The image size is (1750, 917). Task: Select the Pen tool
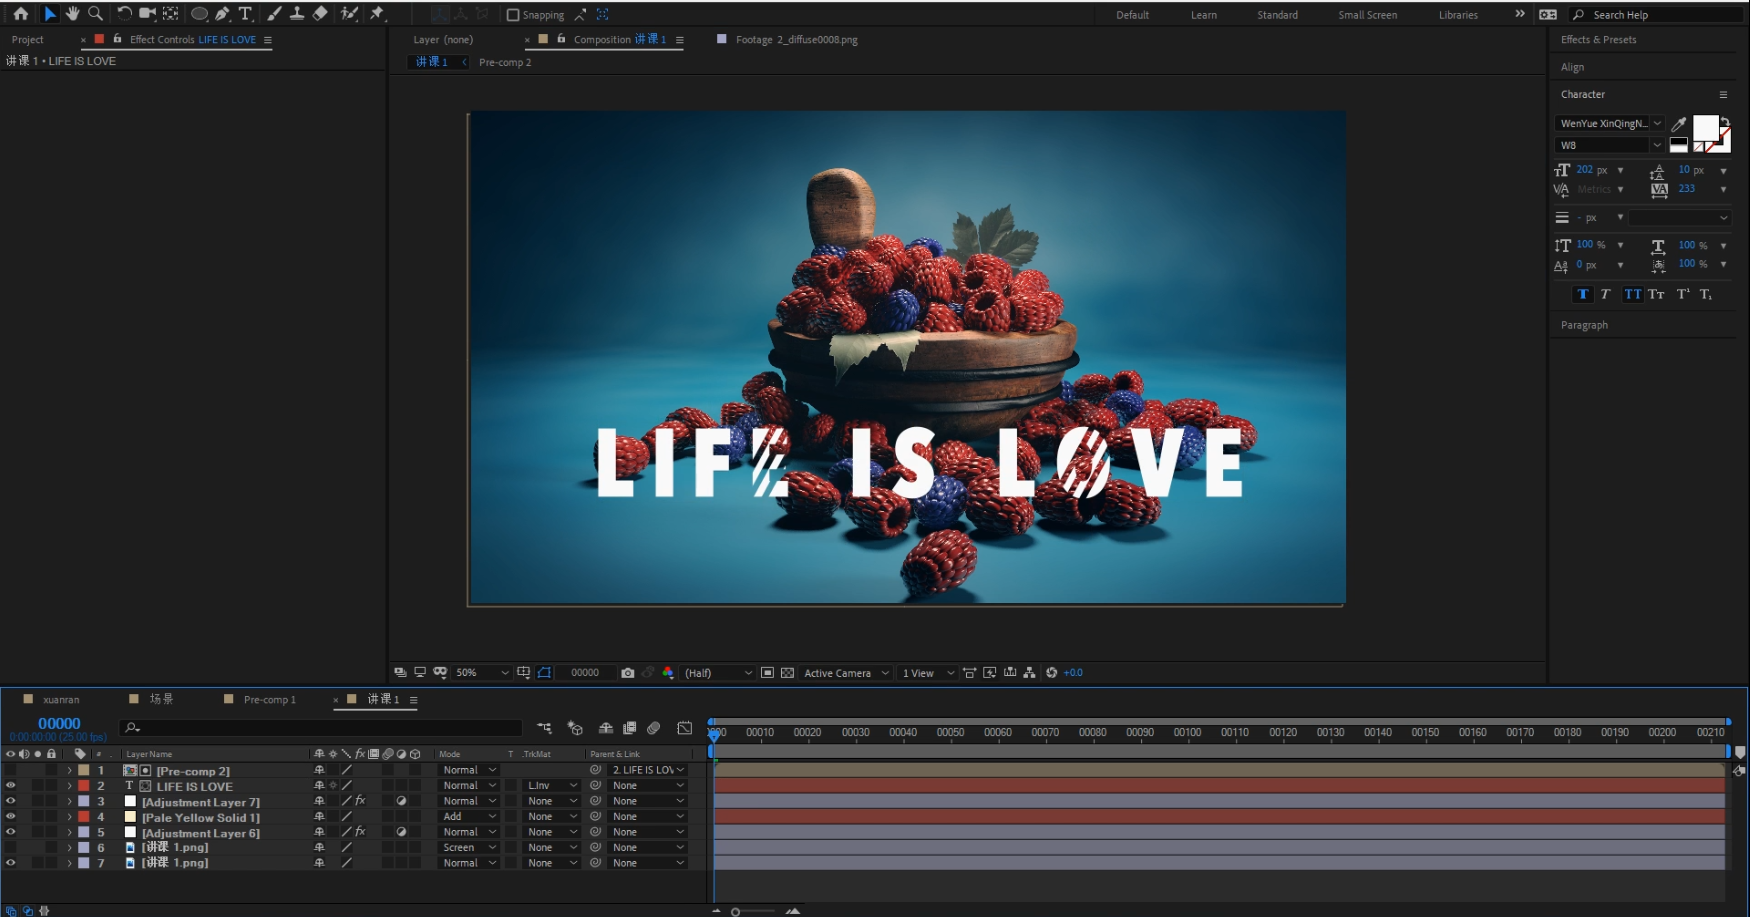point(222,14)
